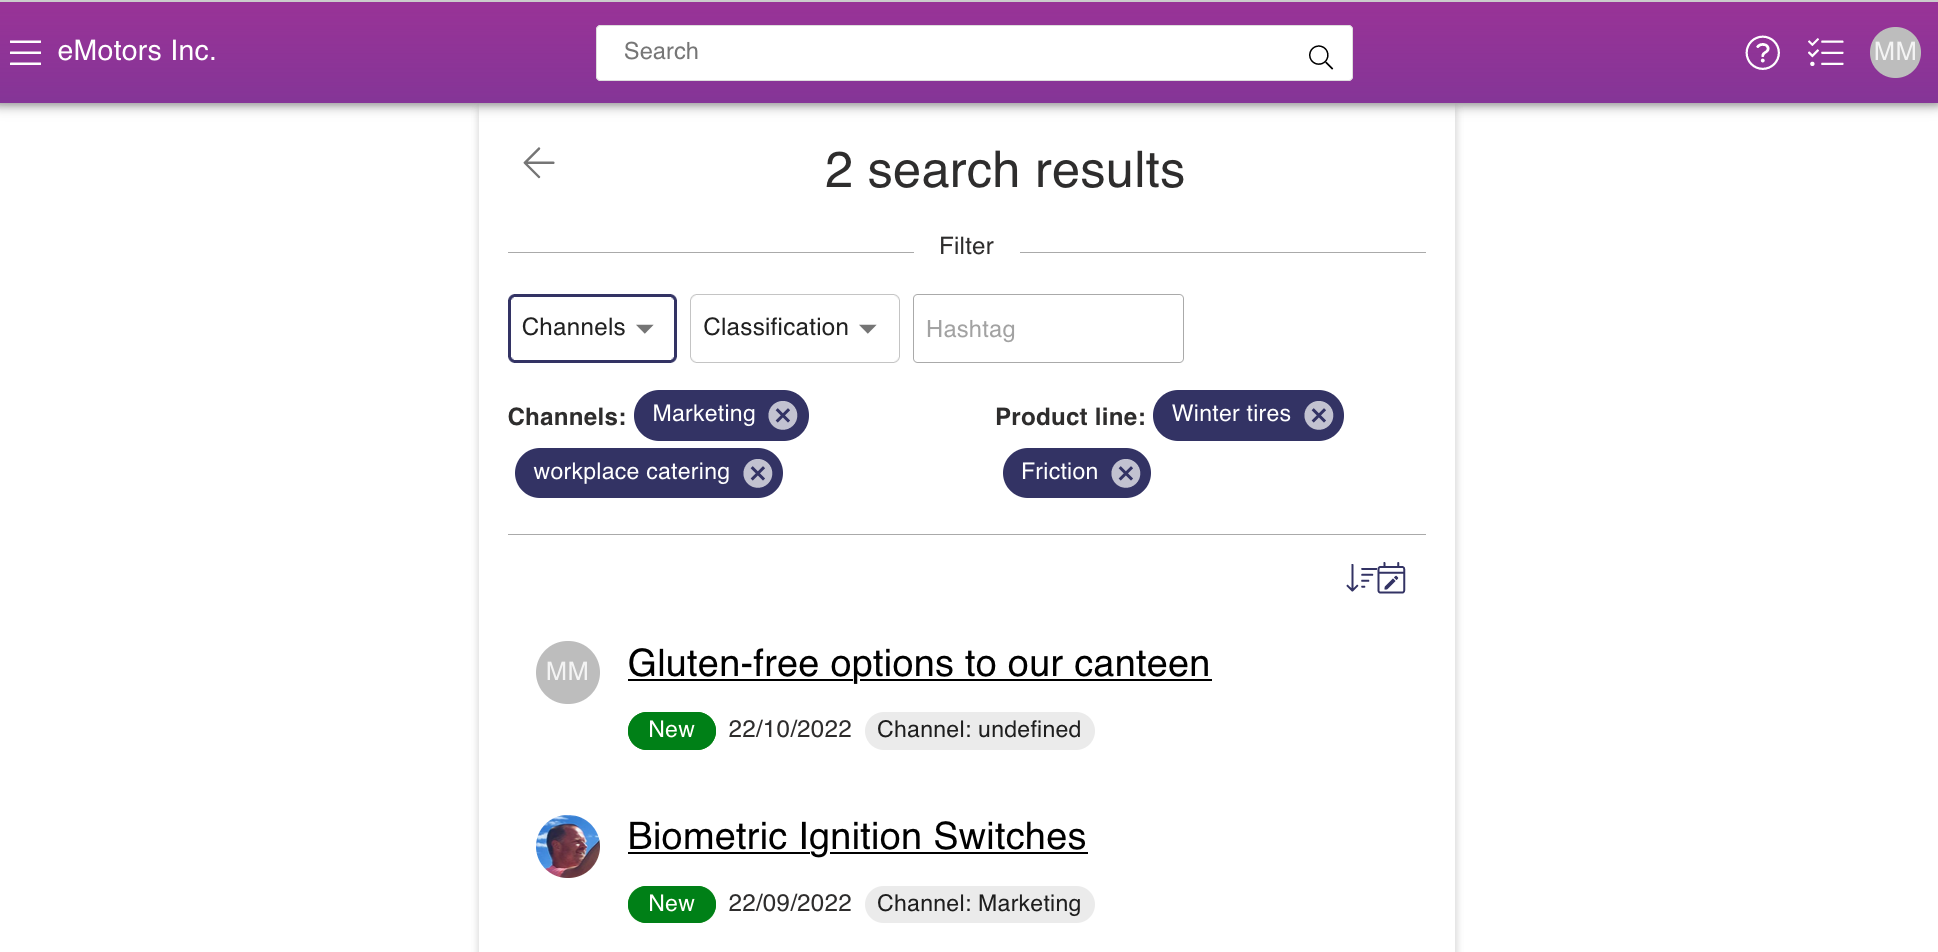Remove the Friction product line filter
The image size is (1938, 952).
click(x=1126, y=473)
